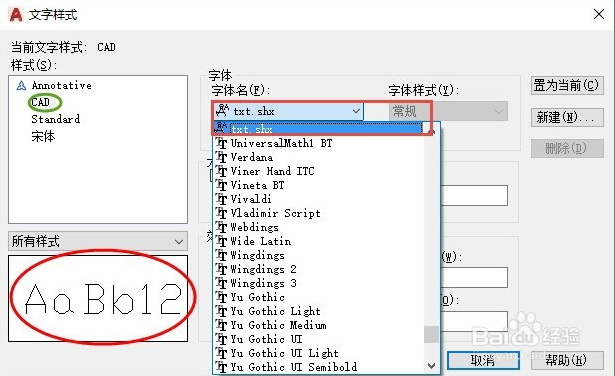
Task: Click the 取消 button
Action: tap(483, 360)
